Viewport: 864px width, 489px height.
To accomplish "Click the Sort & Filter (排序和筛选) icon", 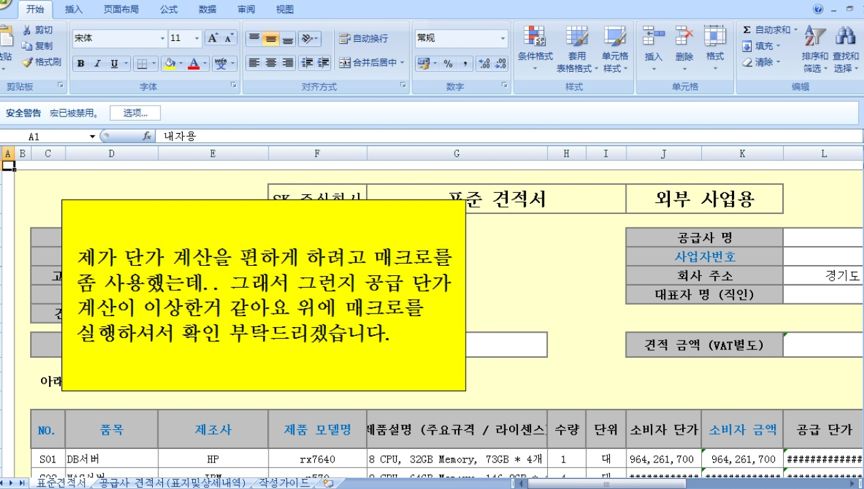I will pyautogui.click(x=815, y=46).
